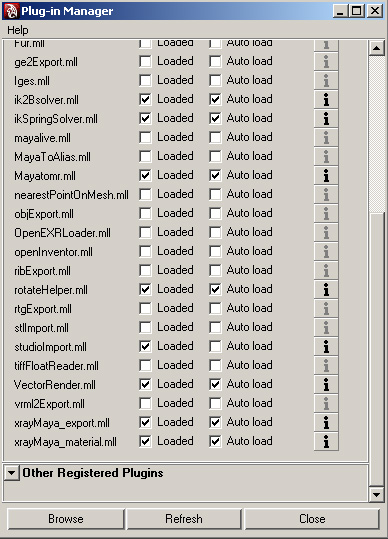The width and height of the screenshot is (388, 539).
Task: Open xrayMaya_export.mll info button
Action: pyautogui.click(x=326, y=423)
